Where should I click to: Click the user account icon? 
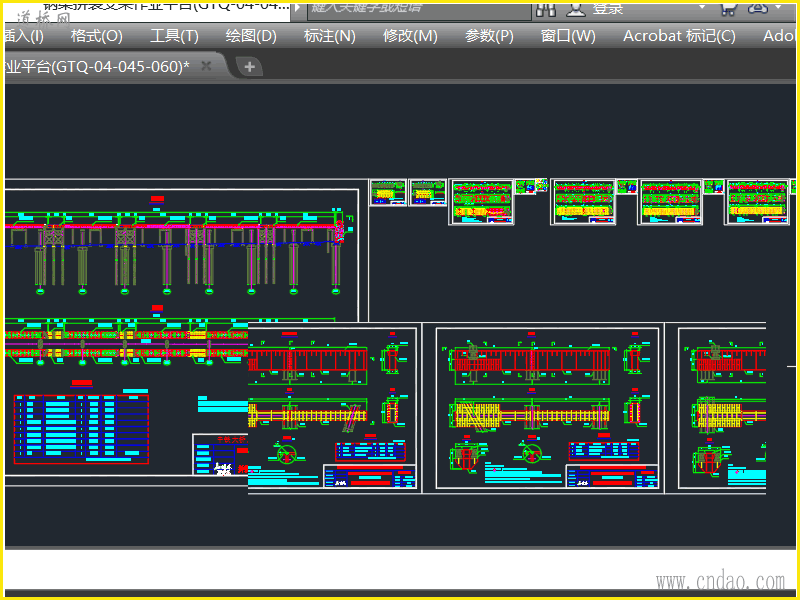click(x=576, y=9)
